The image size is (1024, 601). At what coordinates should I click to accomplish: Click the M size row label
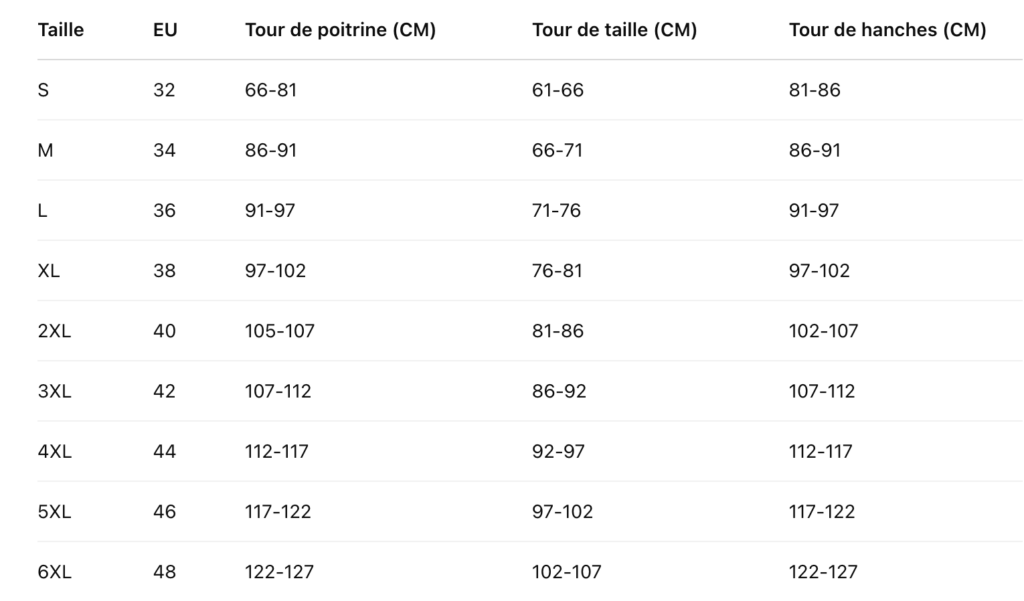tap(45, 150)
